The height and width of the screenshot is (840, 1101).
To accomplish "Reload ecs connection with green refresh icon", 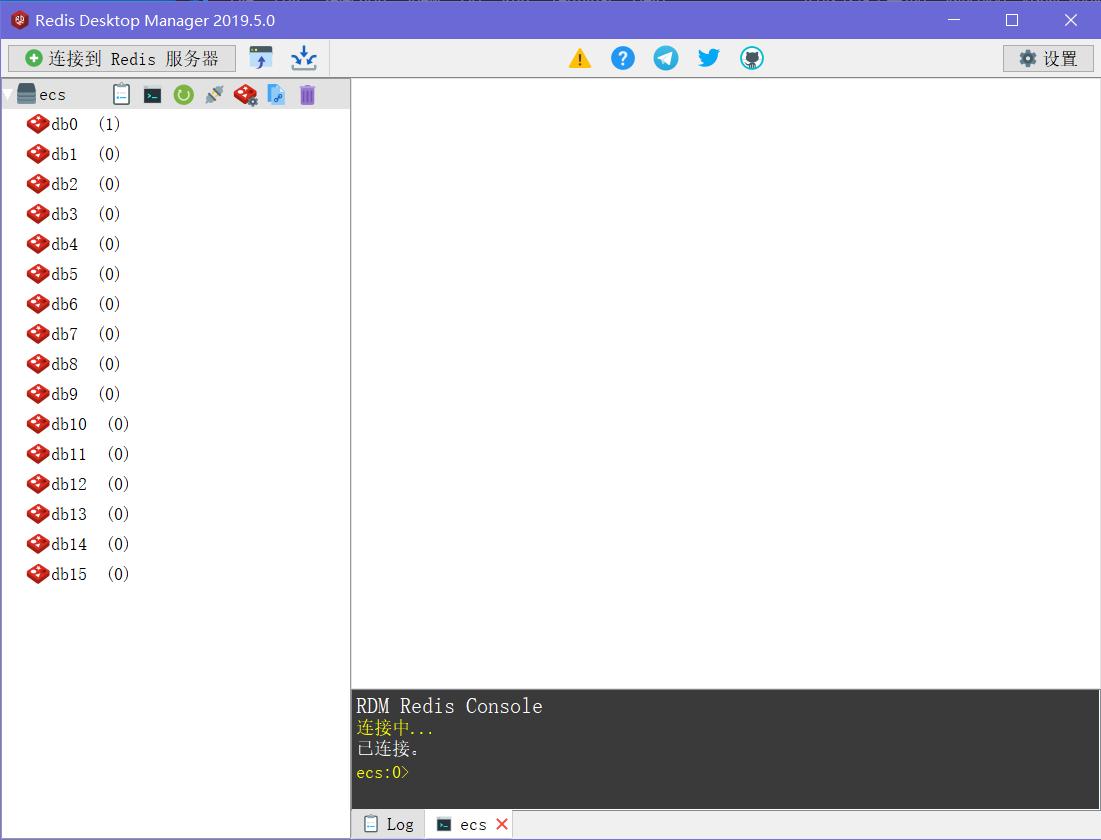I will [x=183, y=94].
